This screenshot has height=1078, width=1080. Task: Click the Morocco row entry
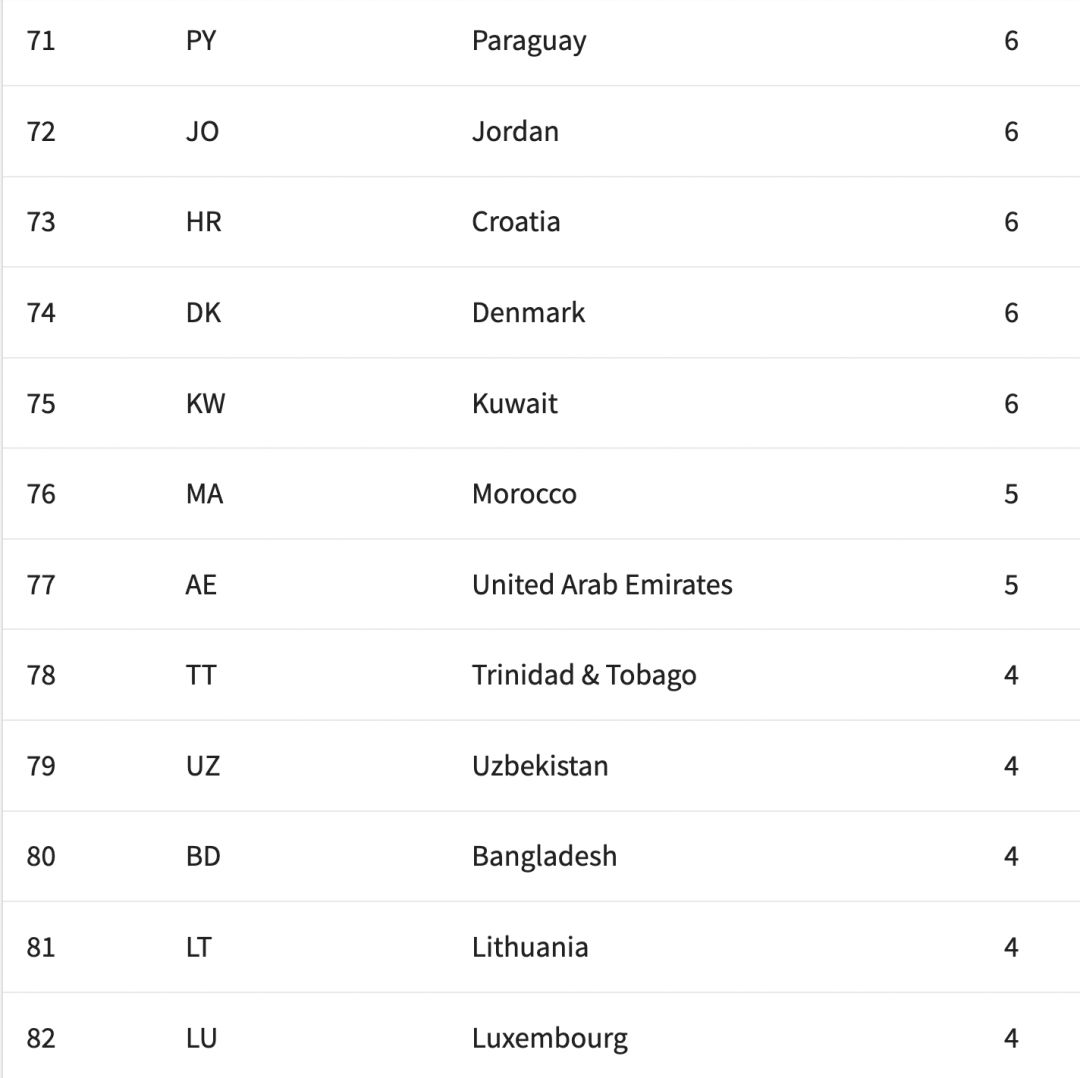pos(541,494)
